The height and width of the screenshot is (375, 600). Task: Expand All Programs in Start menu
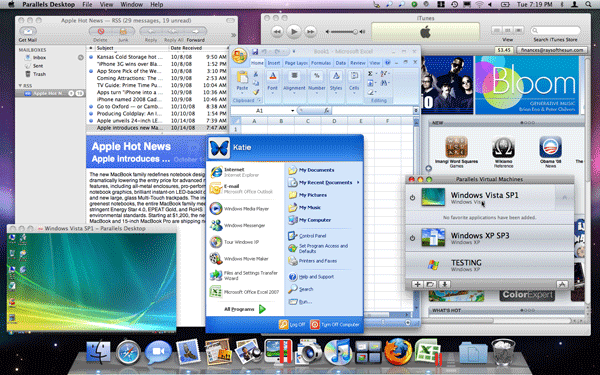click(245, 309)
